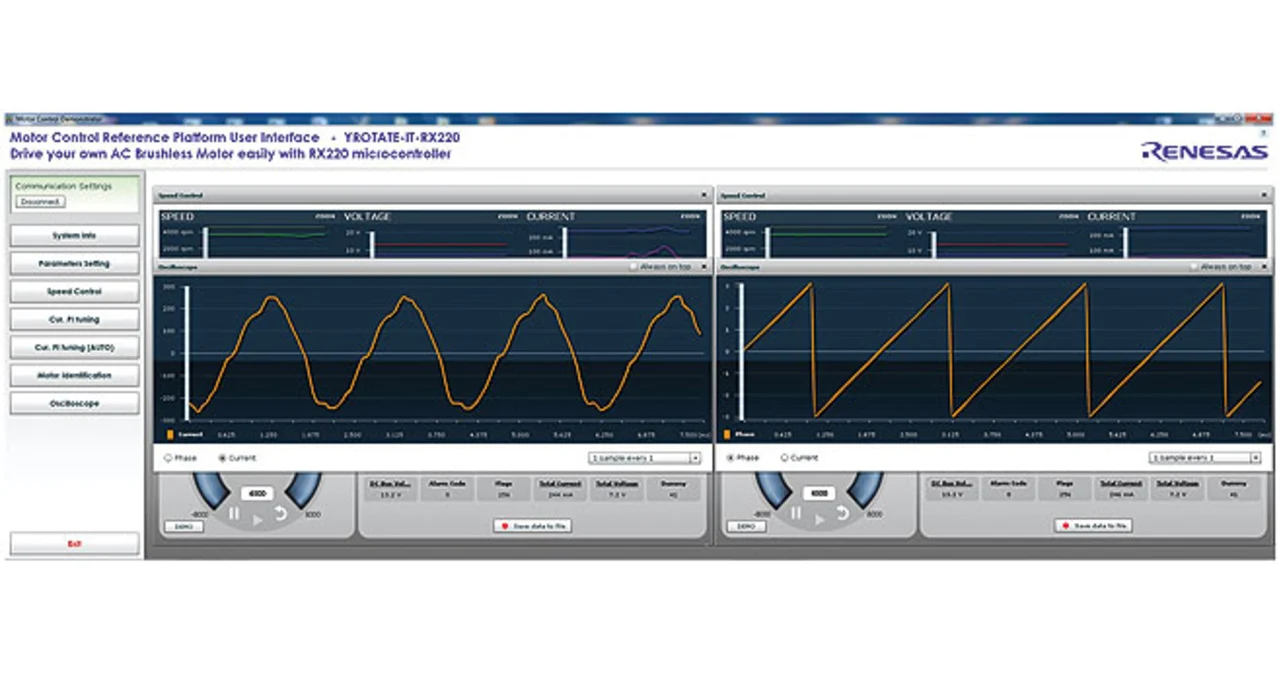1280x687 pixels.
Task: Pause motor in left speed dial
Action: coord(234,514)
